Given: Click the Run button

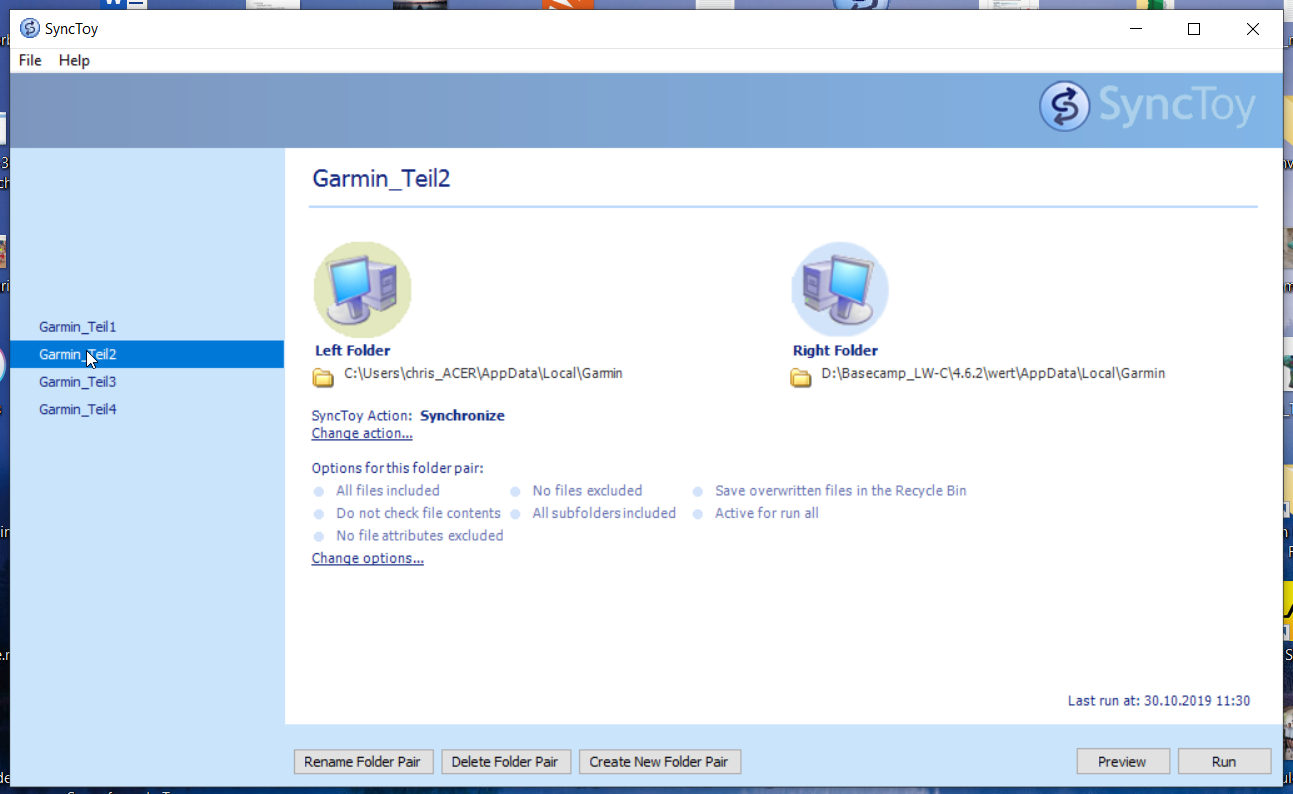Looking at the screenshot, I should pyautogui.click(x=1224, y=762).
